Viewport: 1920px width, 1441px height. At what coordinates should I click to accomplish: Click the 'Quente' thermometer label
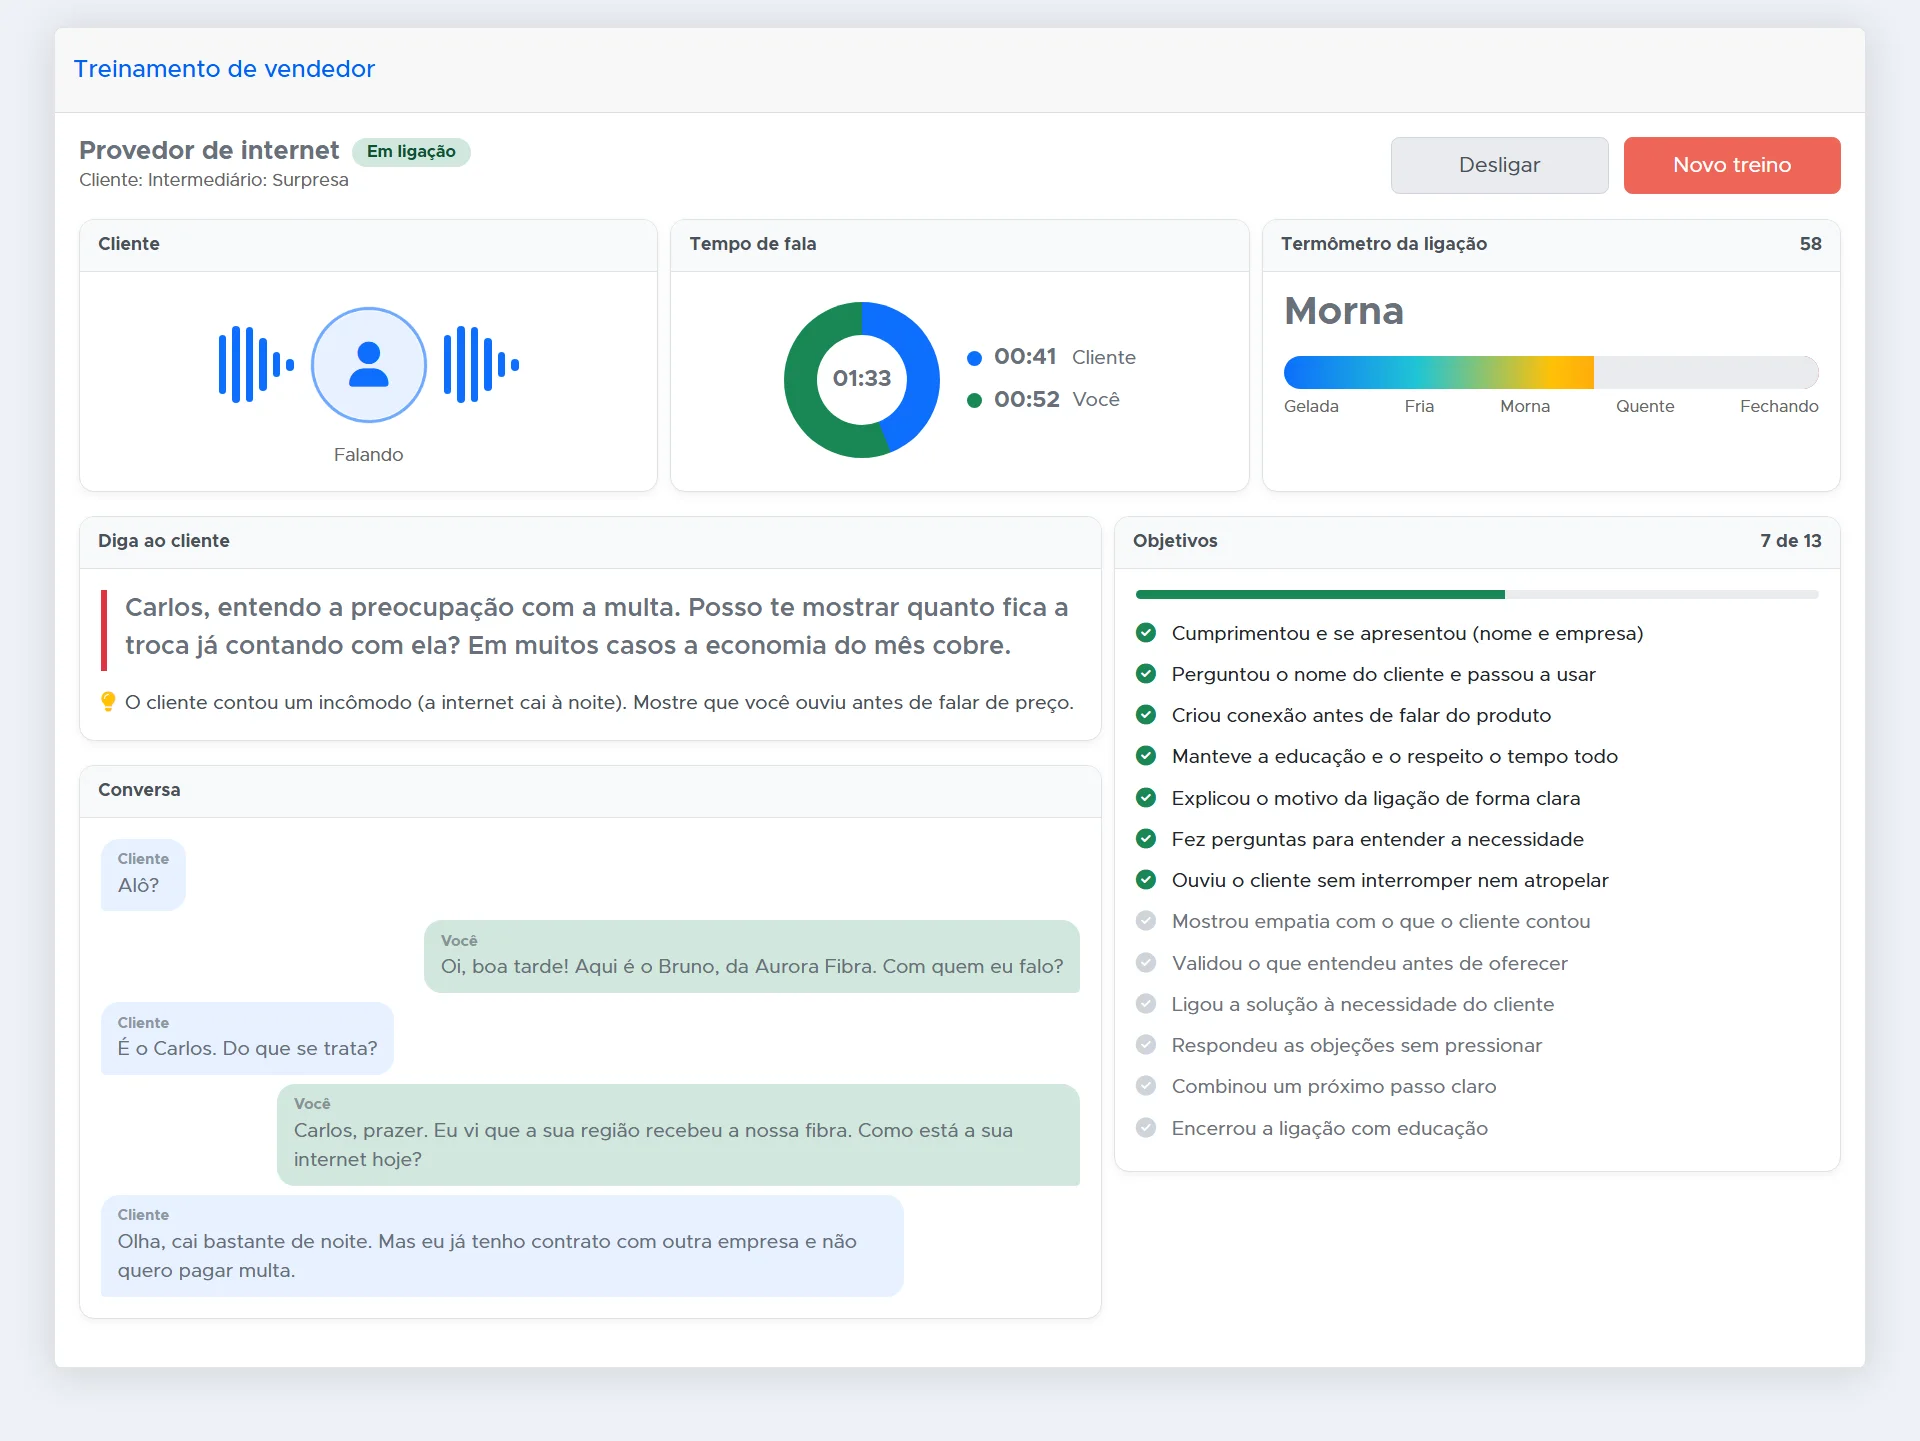[1645, 406]
